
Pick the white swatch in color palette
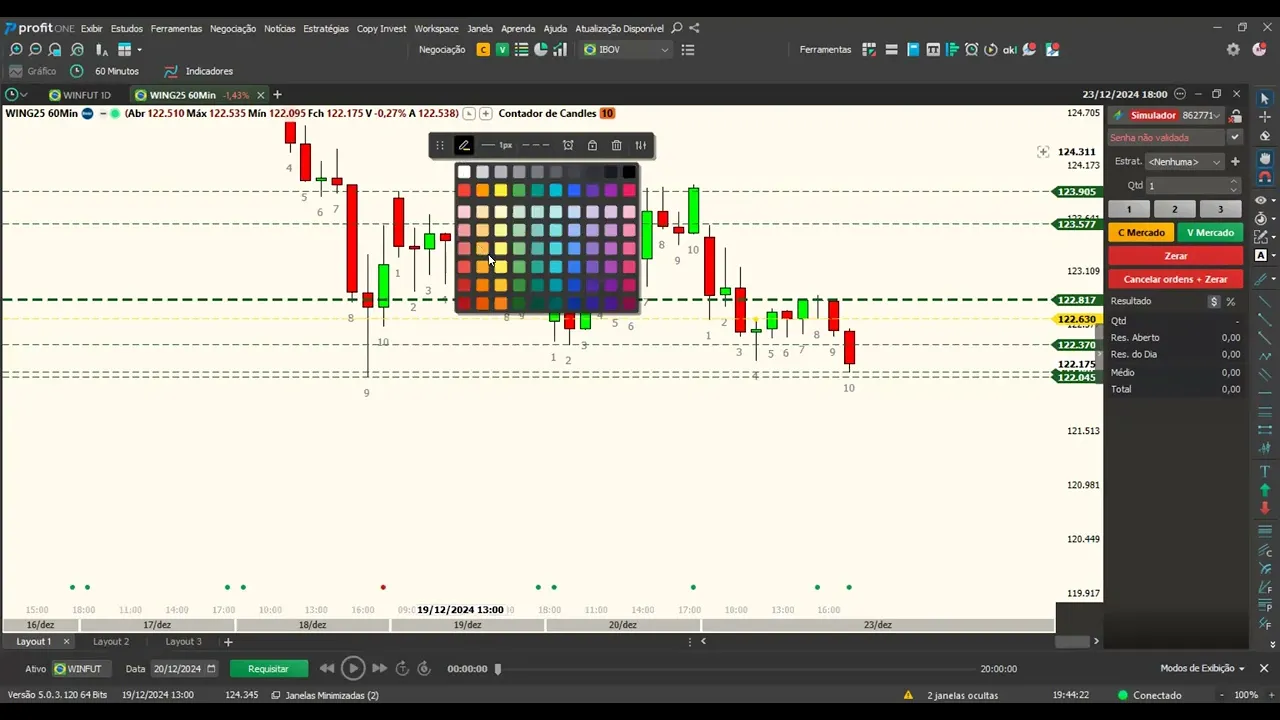point(464,172)
